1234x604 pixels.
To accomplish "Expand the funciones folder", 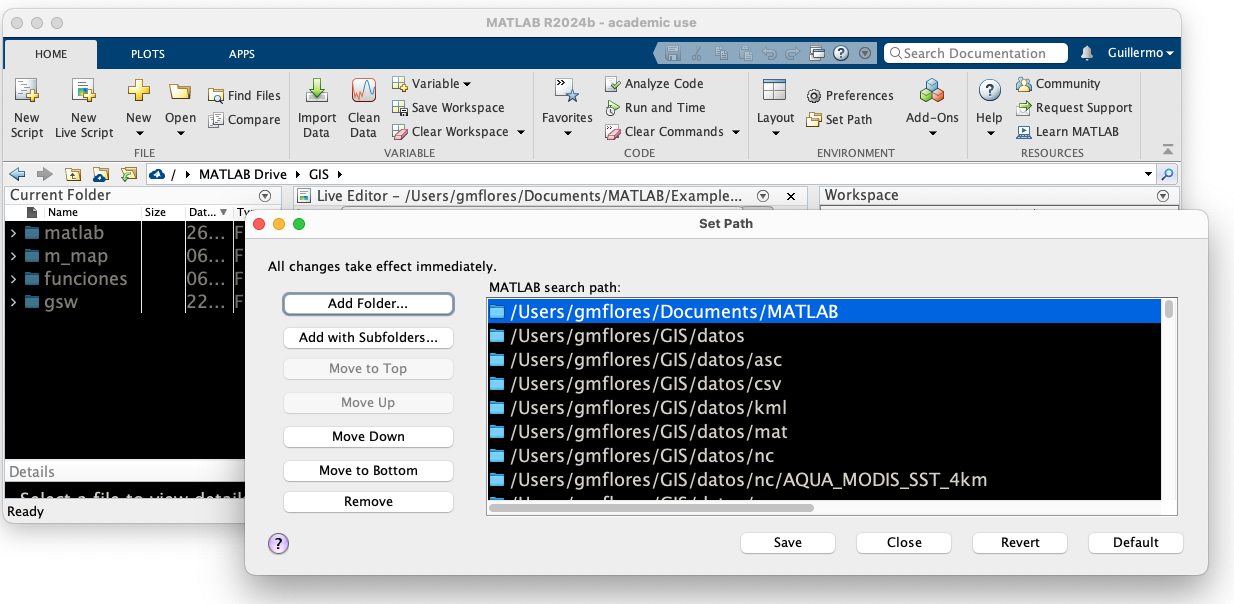I will (13, 279).
